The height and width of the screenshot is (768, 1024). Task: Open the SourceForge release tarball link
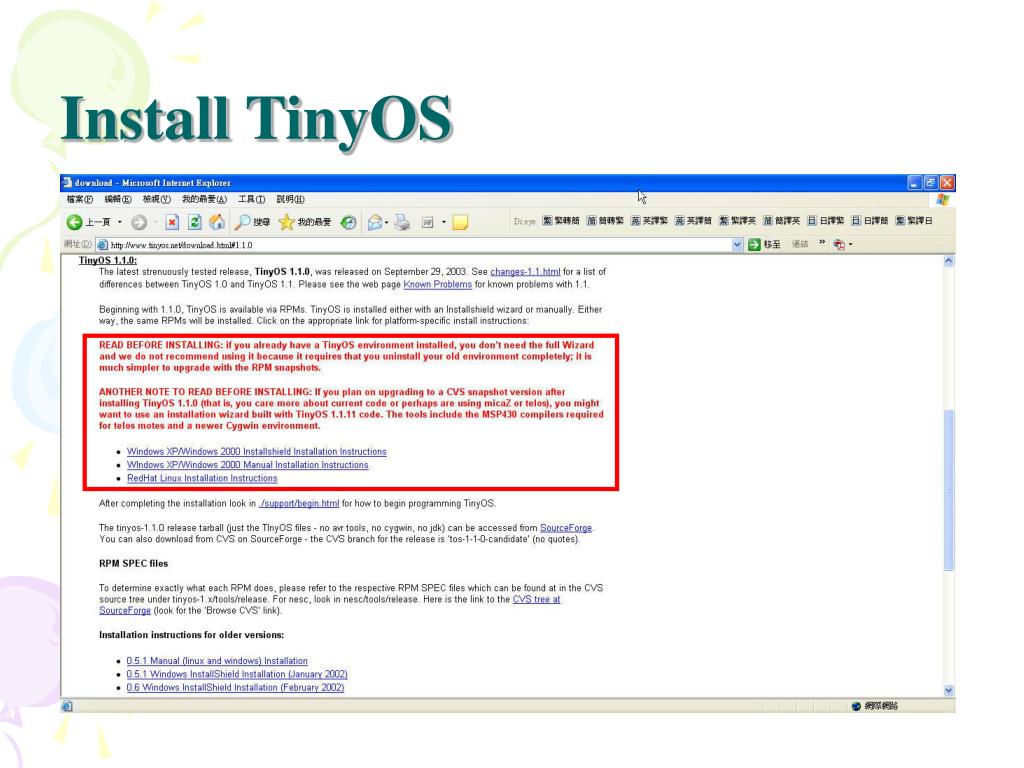tap(566, 528)
